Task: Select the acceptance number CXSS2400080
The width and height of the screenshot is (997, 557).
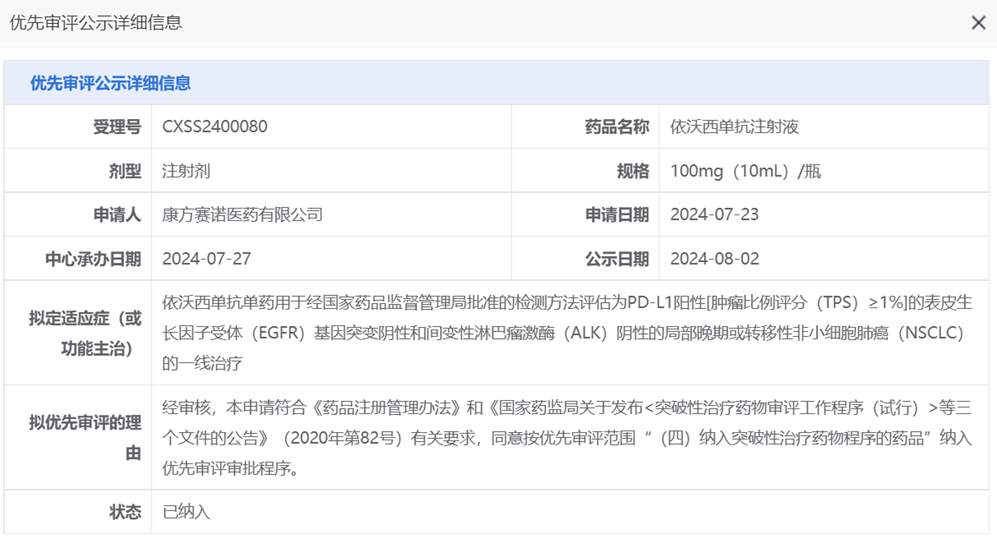Action: [215, 127]
